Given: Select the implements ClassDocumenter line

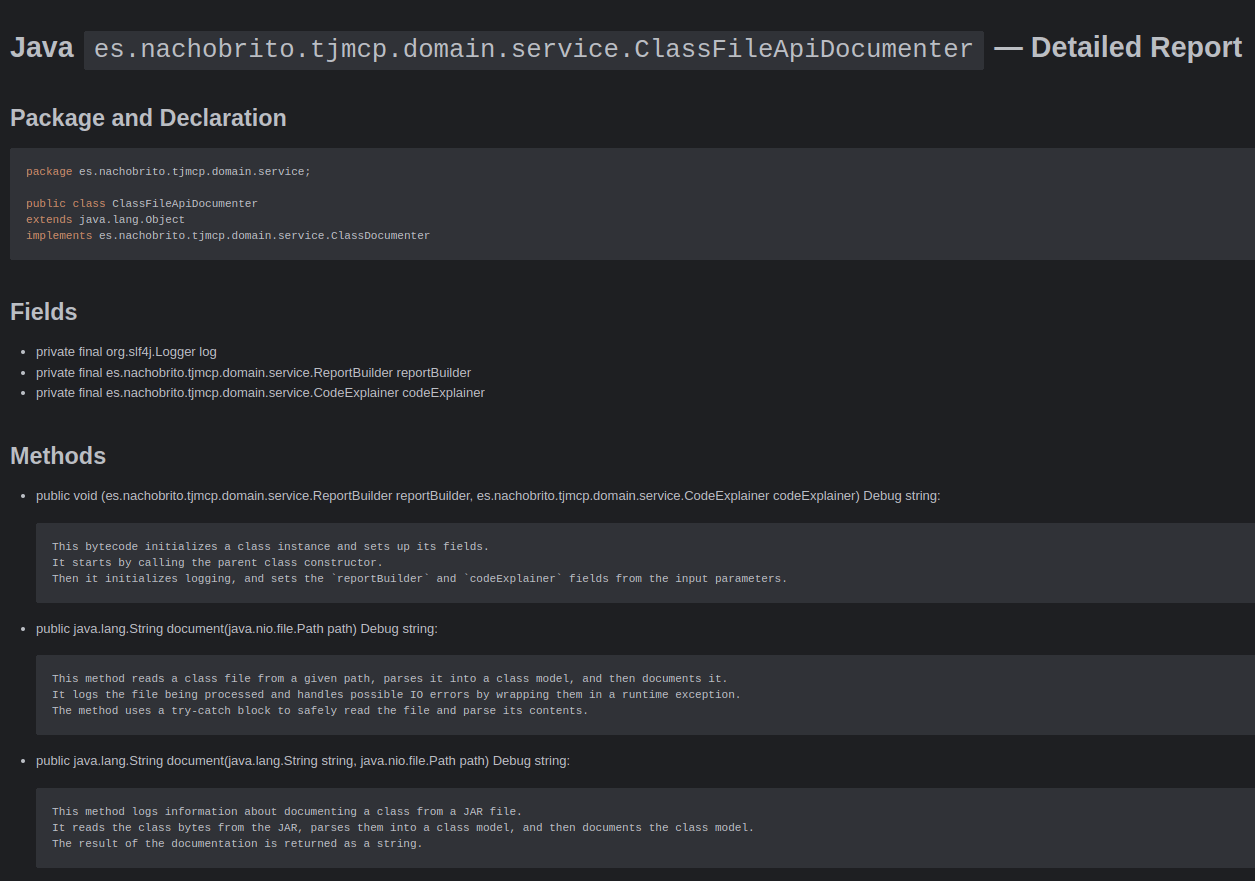Looking at the screenshot, I should coord(228,235).
